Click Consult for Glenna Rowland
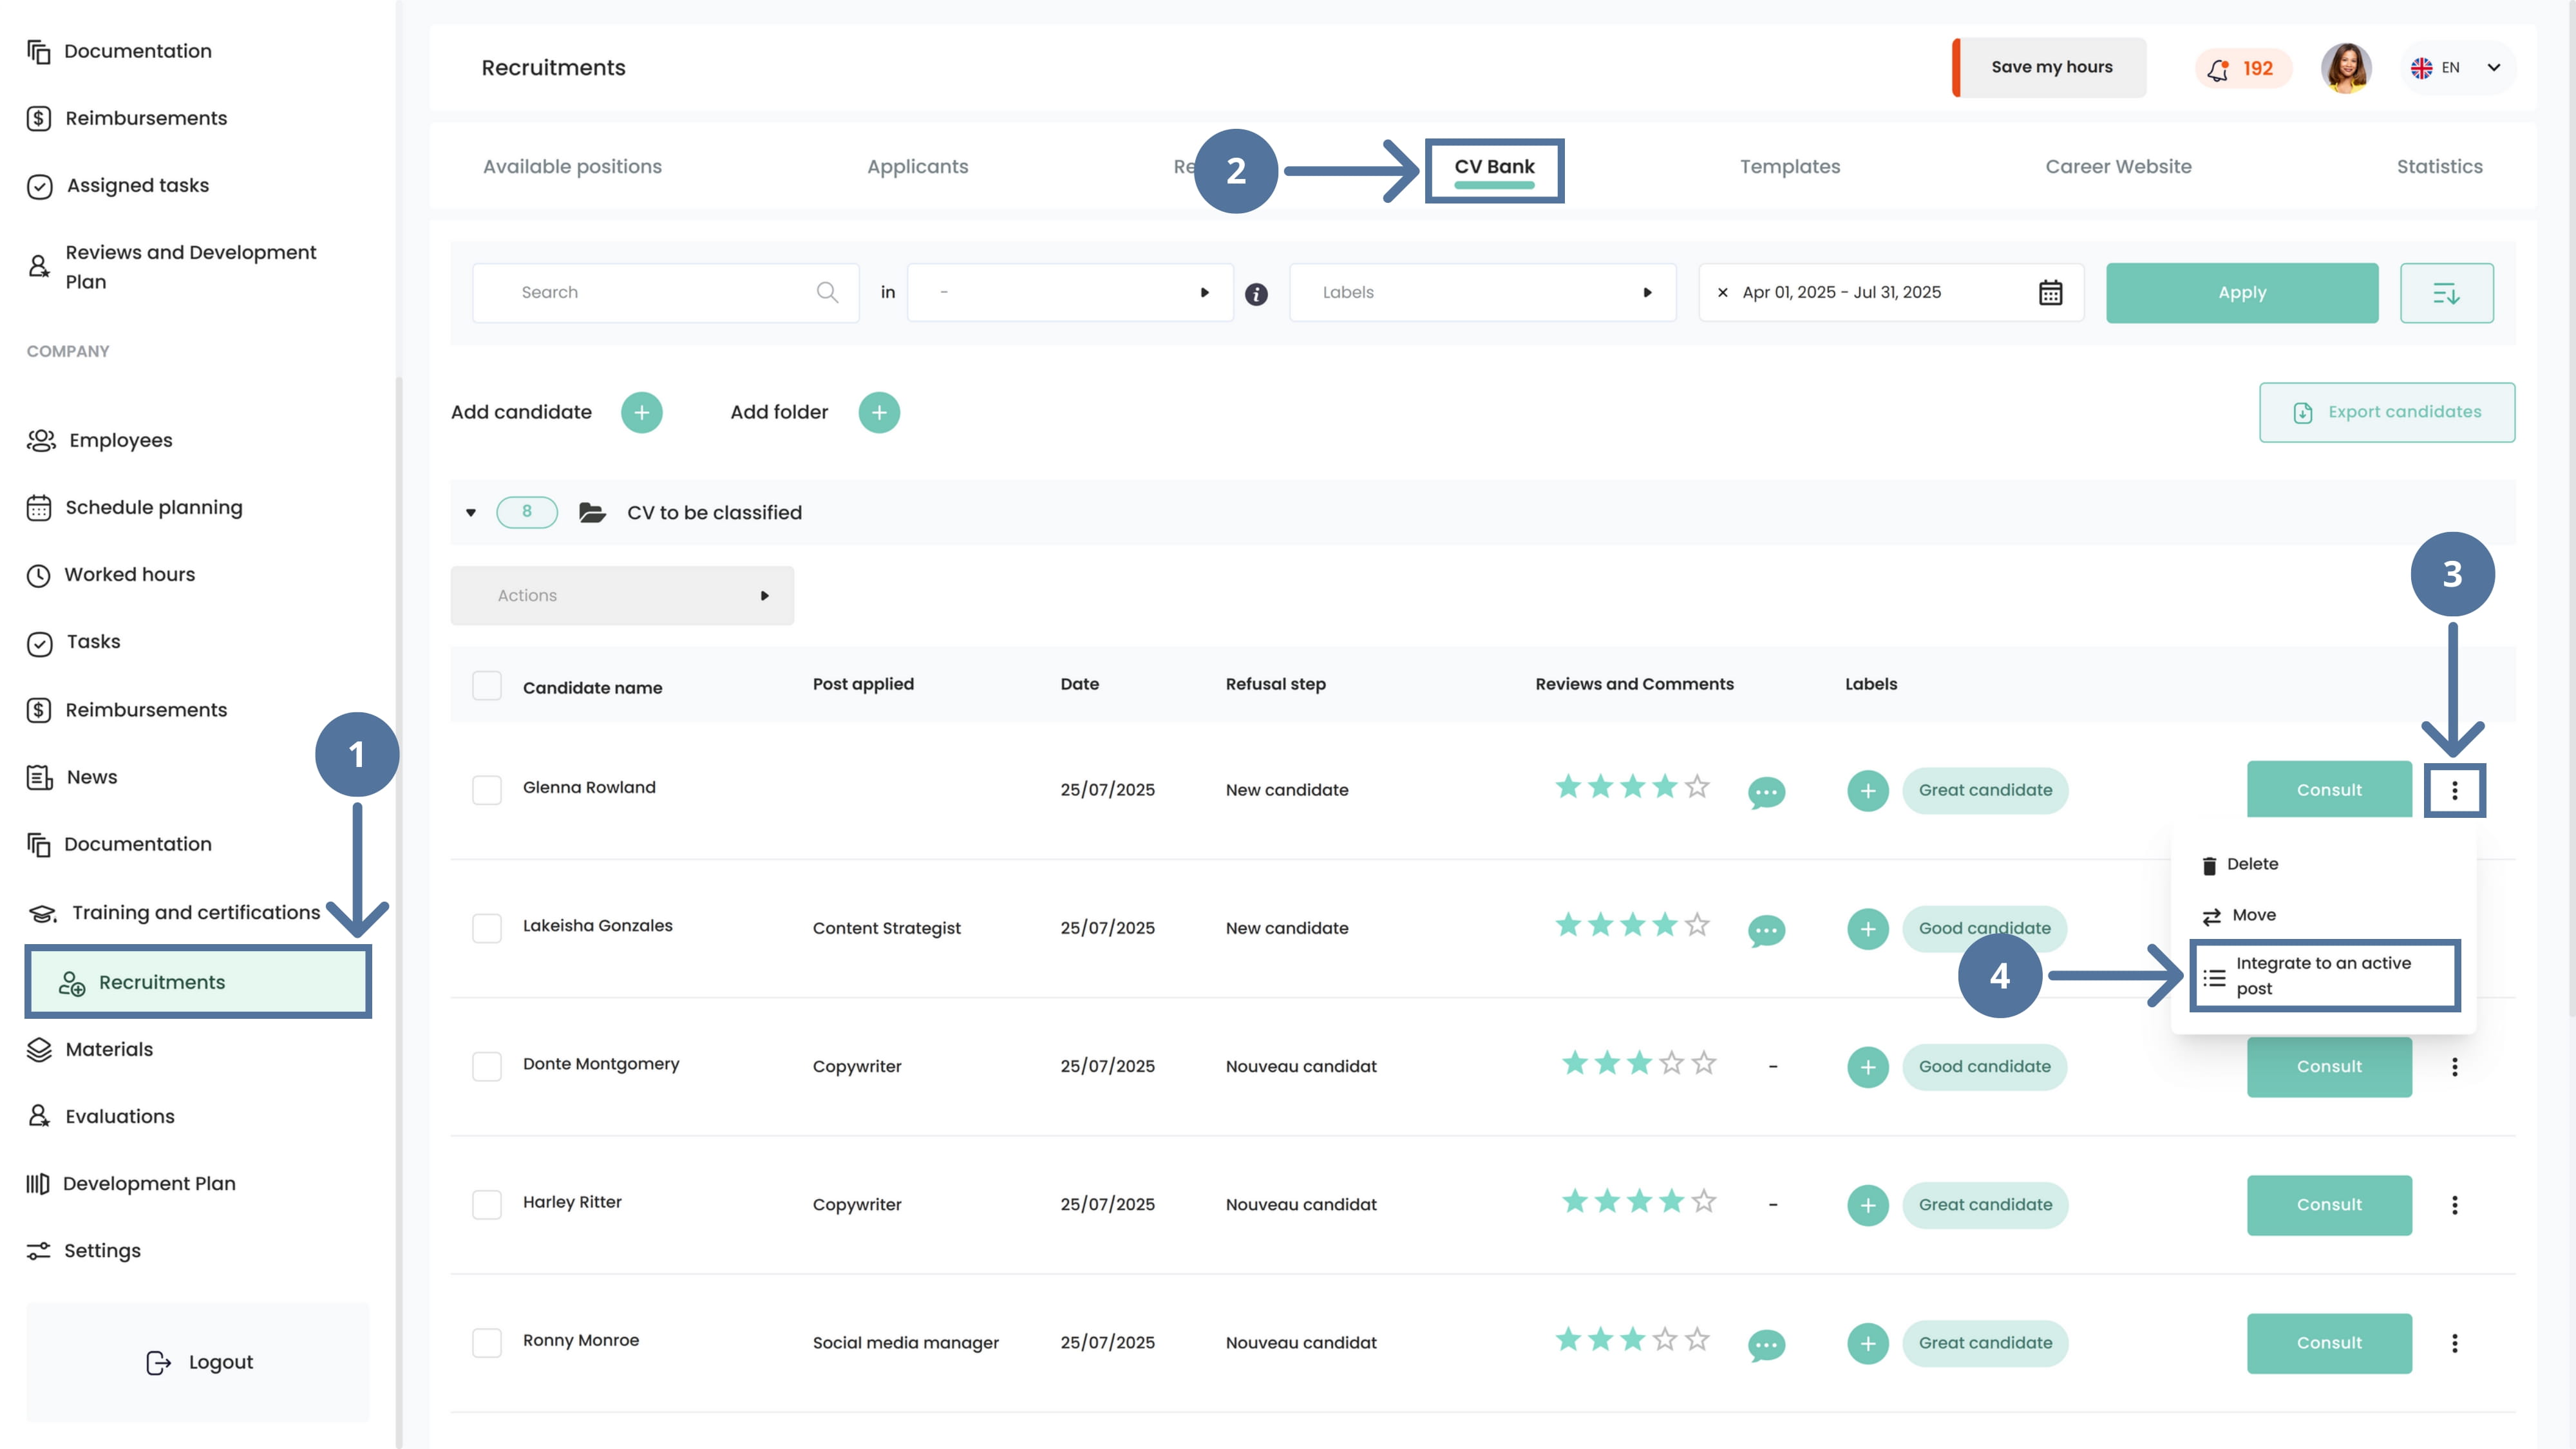The image size is (2576, 1449). pos(2329,790)
